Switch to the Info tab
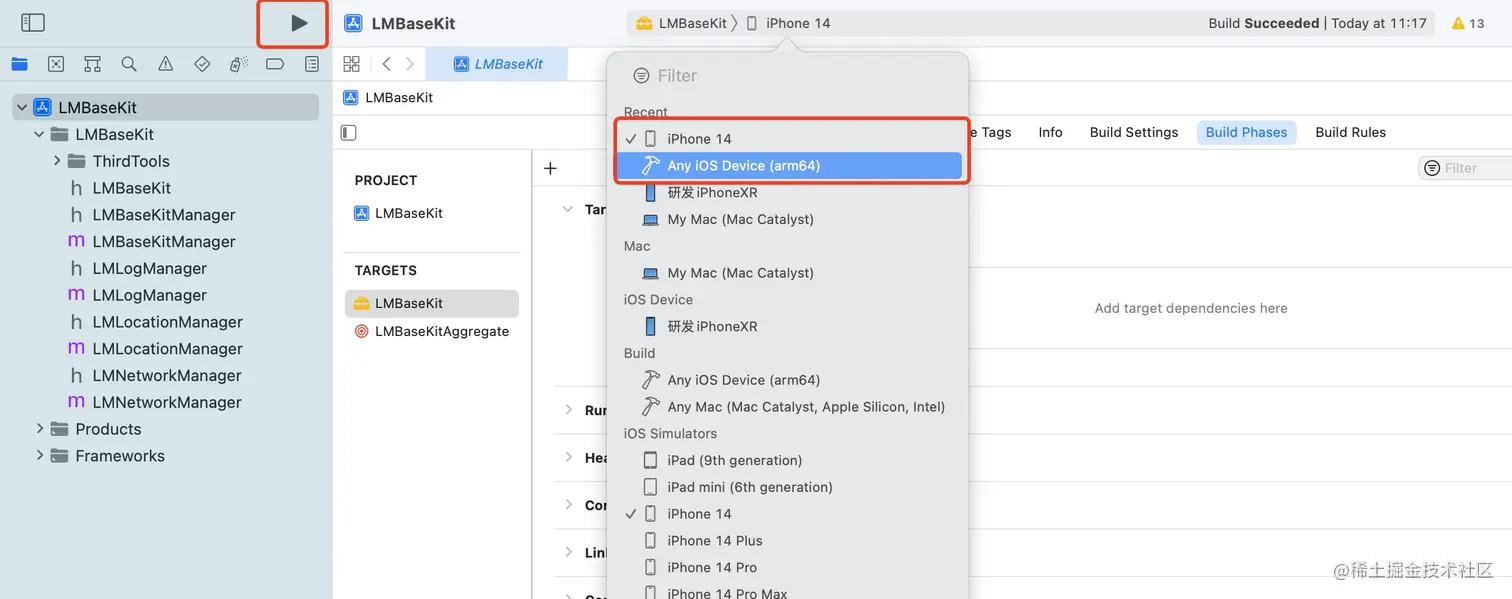1512x599 pixels. point(1050,132)
